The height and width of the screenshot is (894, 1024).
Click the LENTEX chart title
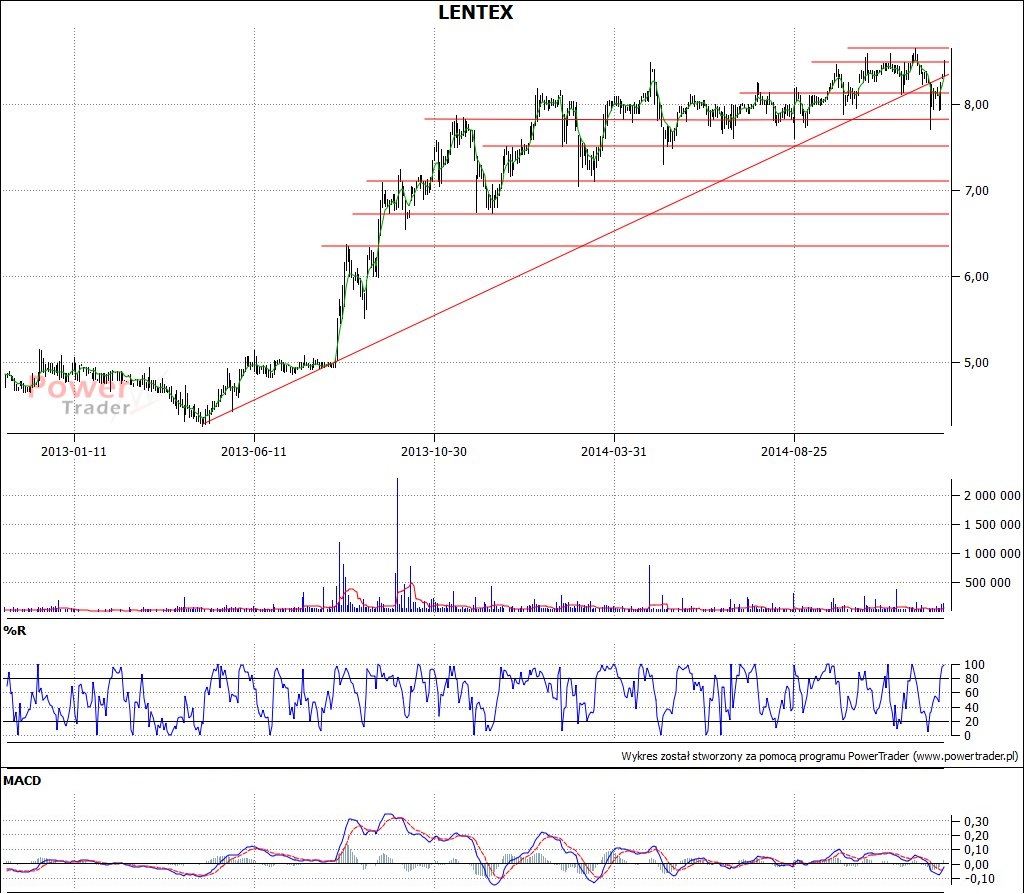click(x=475, y=12)
